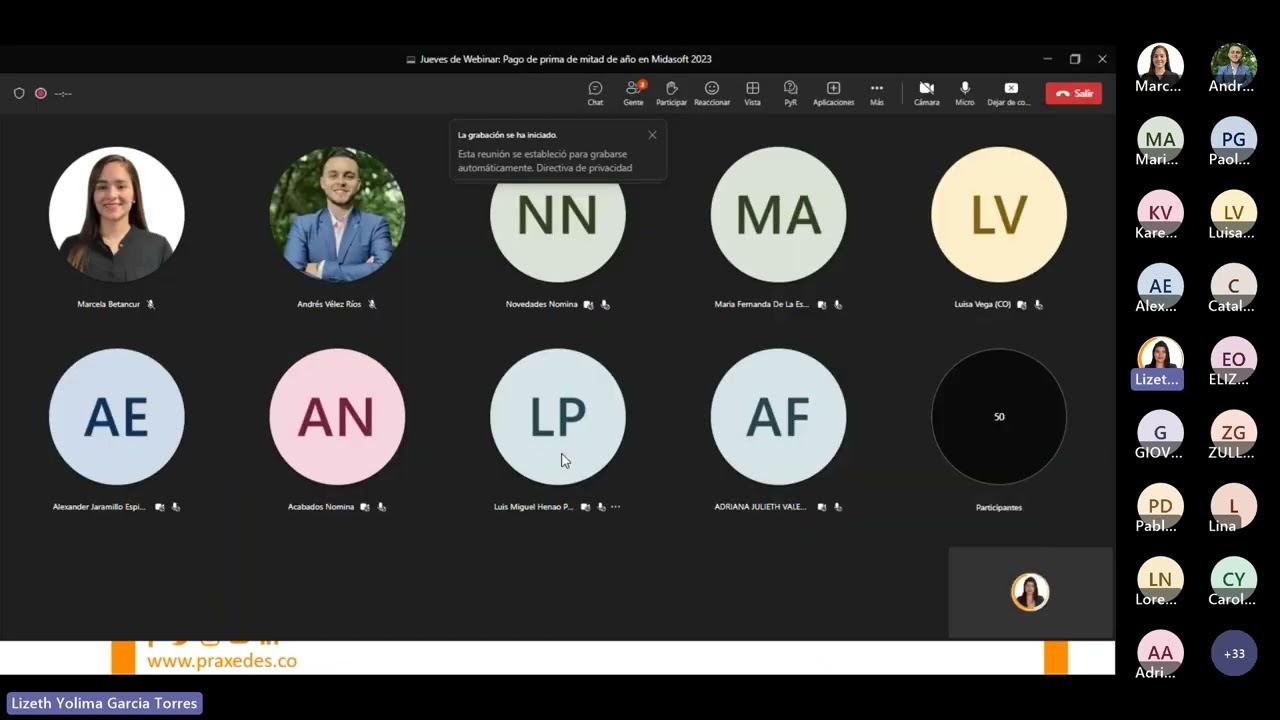Viewport: 1280px width, 720px height.
Task: Select the LV Luisa Vega avatar
Action: [999, 215]
